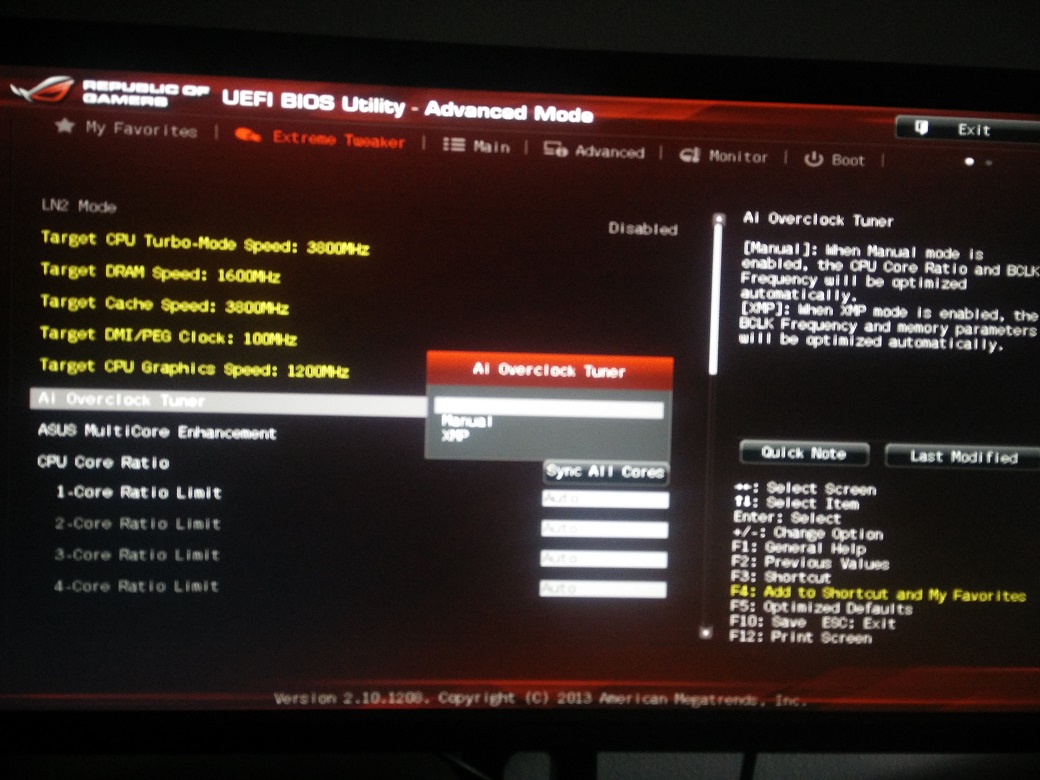Click the 4-Core Ratio Limit input field
1040x780 pixels.
coord(603,589)
